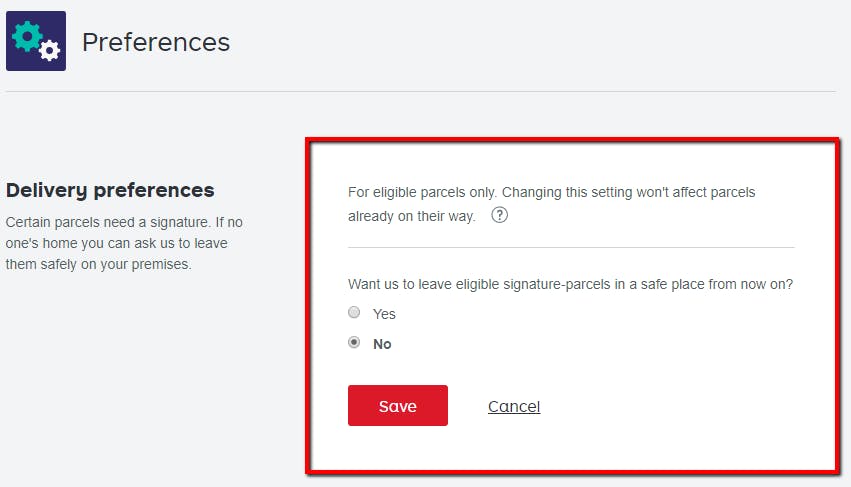Click the Preferences page title
The image size is (851, 487).
156,42
